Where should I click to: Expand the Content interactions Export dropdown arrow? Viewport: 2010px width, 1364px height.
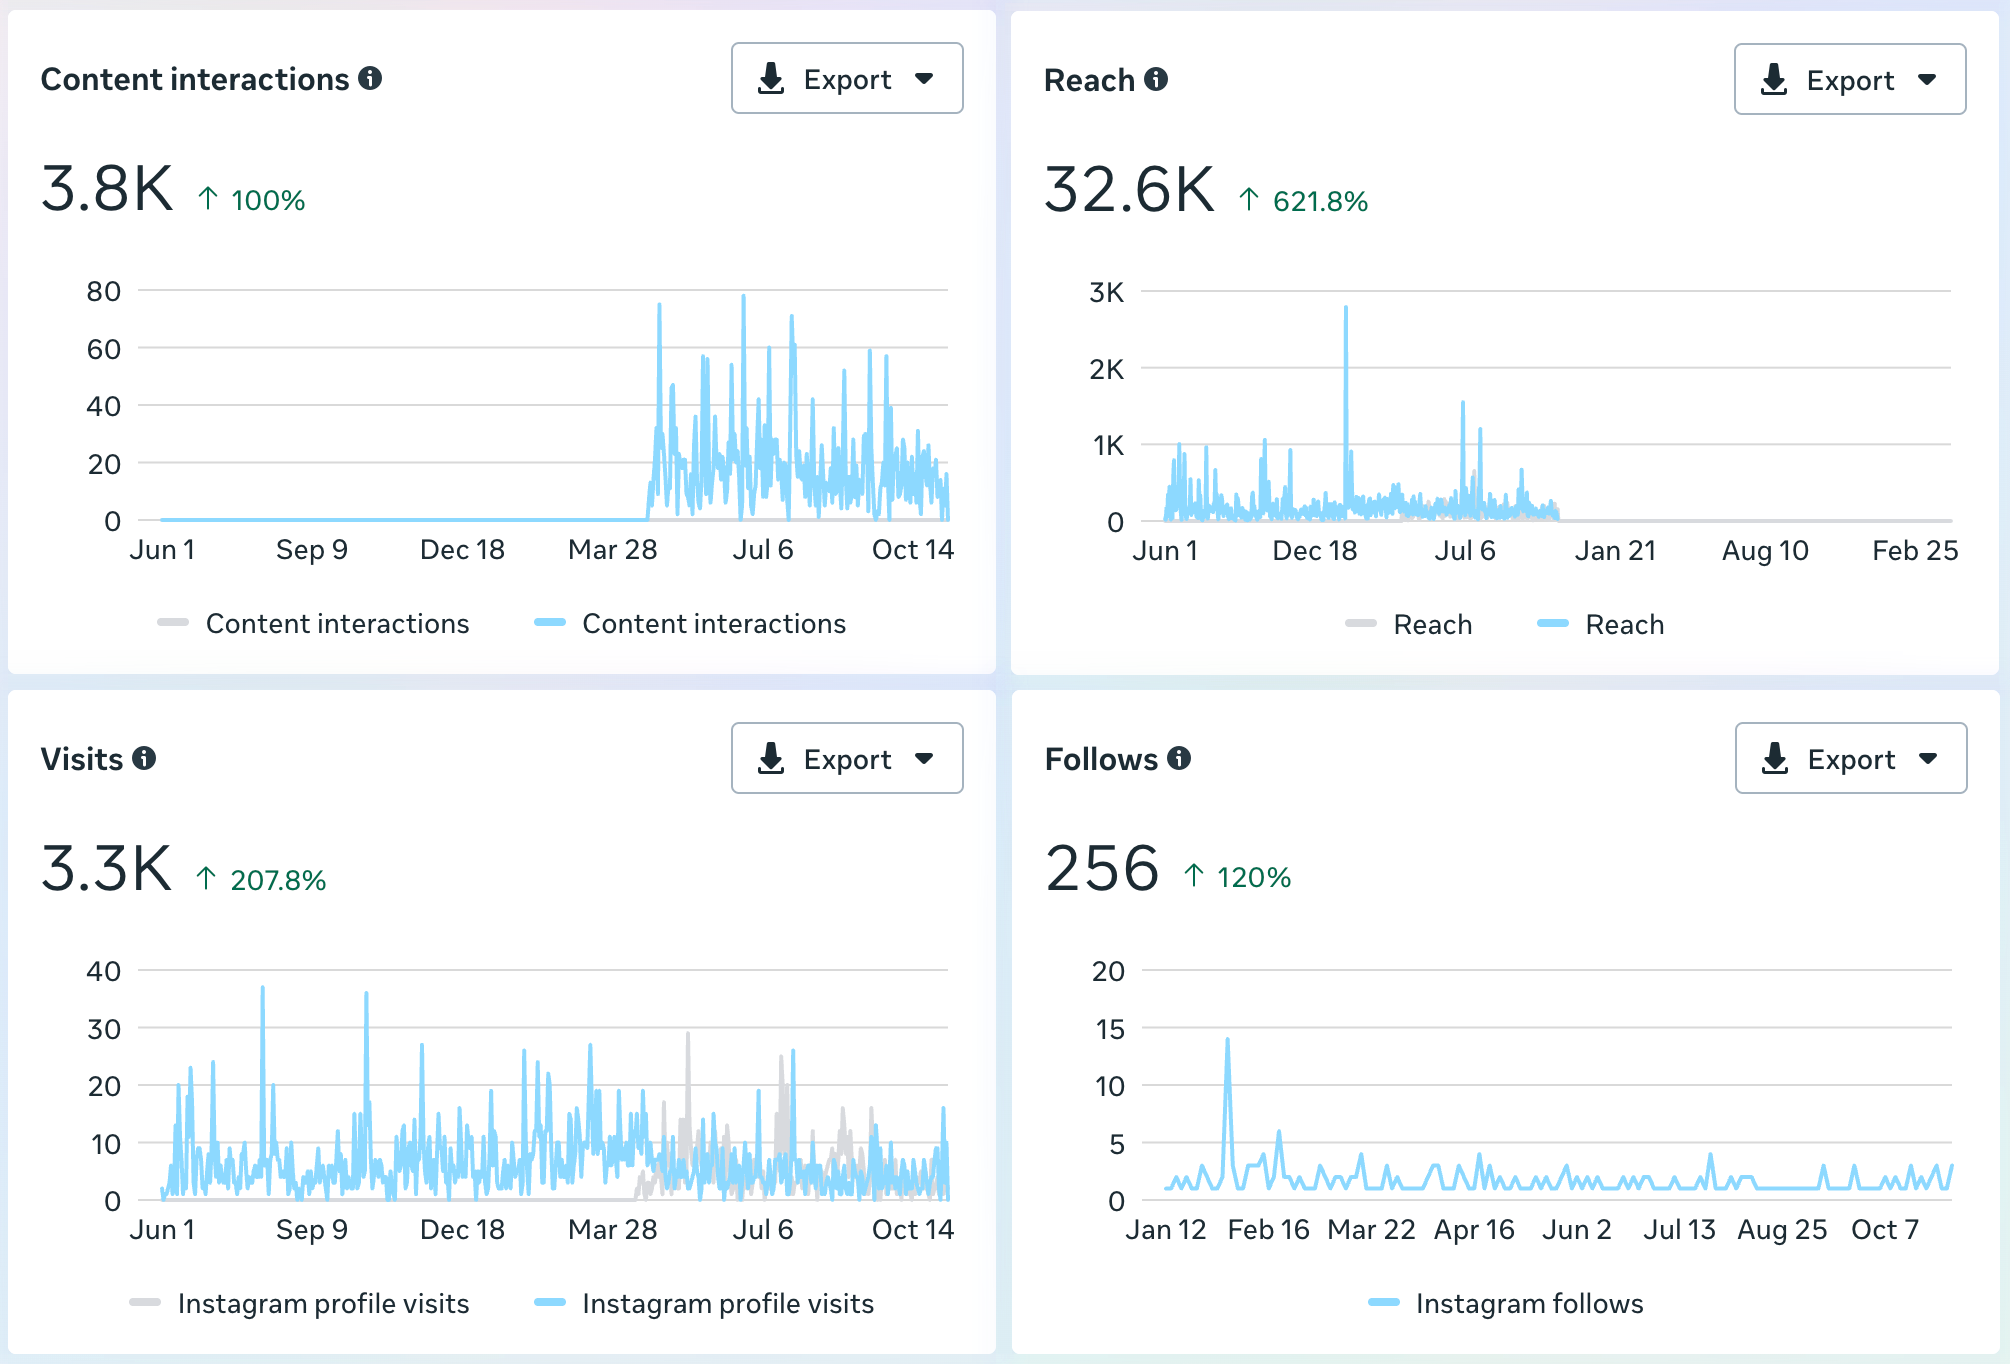click(924, 78)
